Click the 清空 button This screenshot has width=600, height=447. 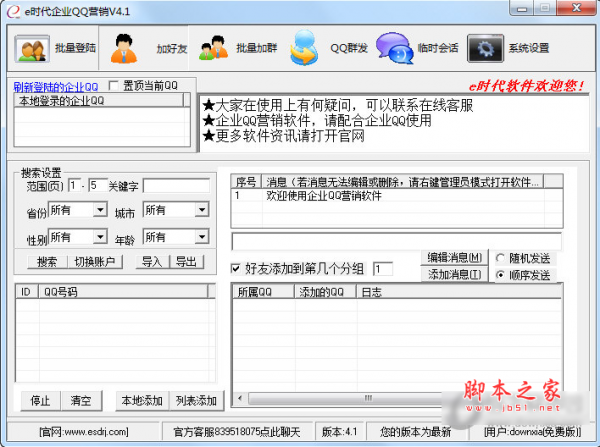coord(81,401)
